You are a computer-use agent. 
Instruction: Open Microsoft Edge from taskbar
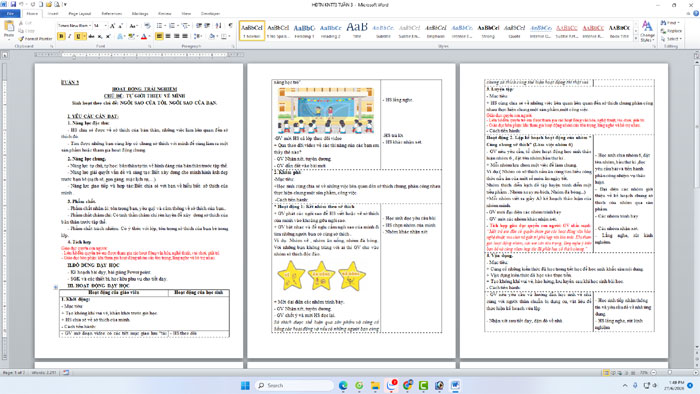343,386
